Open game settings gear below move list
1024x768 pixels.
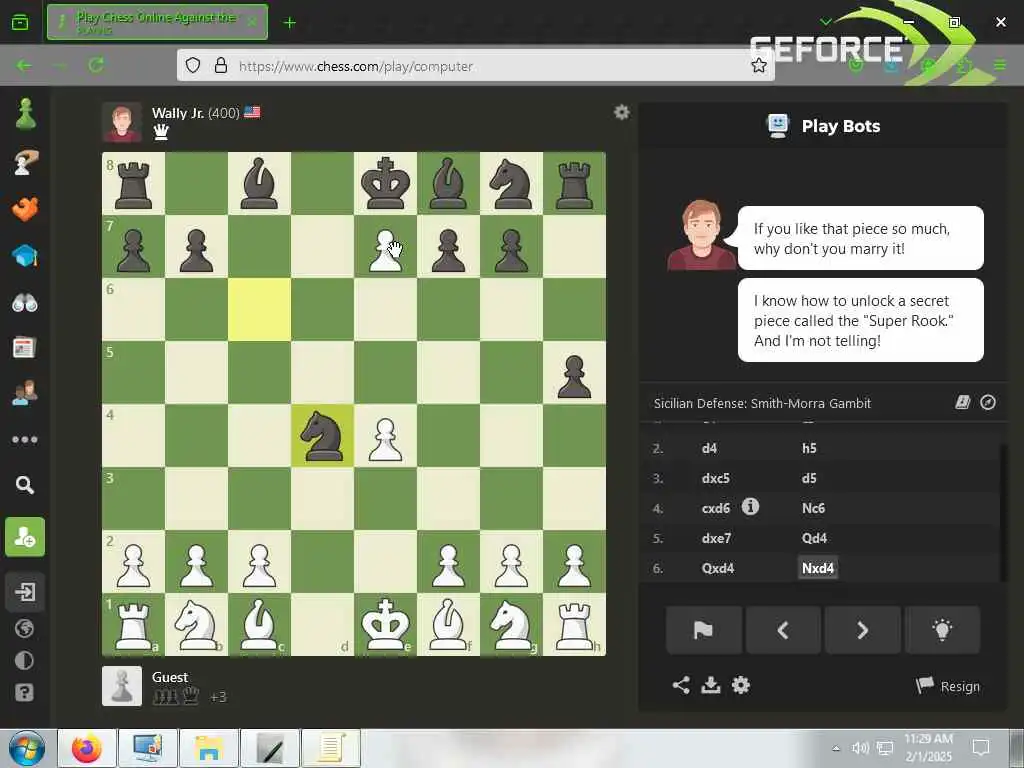(741, 685)
